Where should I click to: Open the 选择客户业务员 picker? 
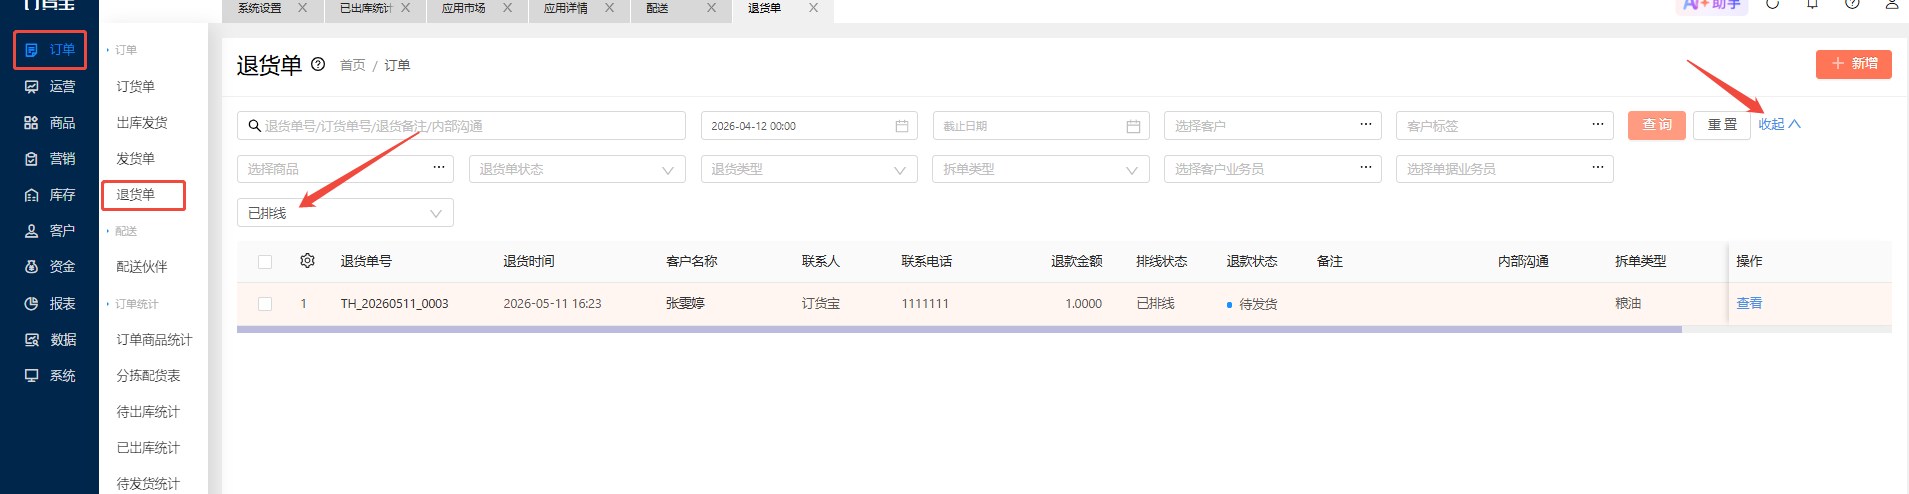click(x=1273, y=169)
